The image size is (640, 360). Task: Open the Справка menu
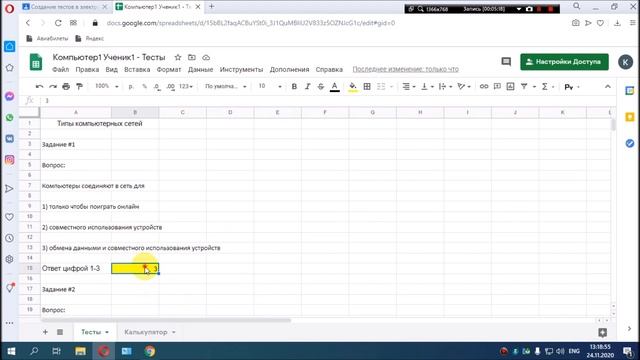[329, 69]
